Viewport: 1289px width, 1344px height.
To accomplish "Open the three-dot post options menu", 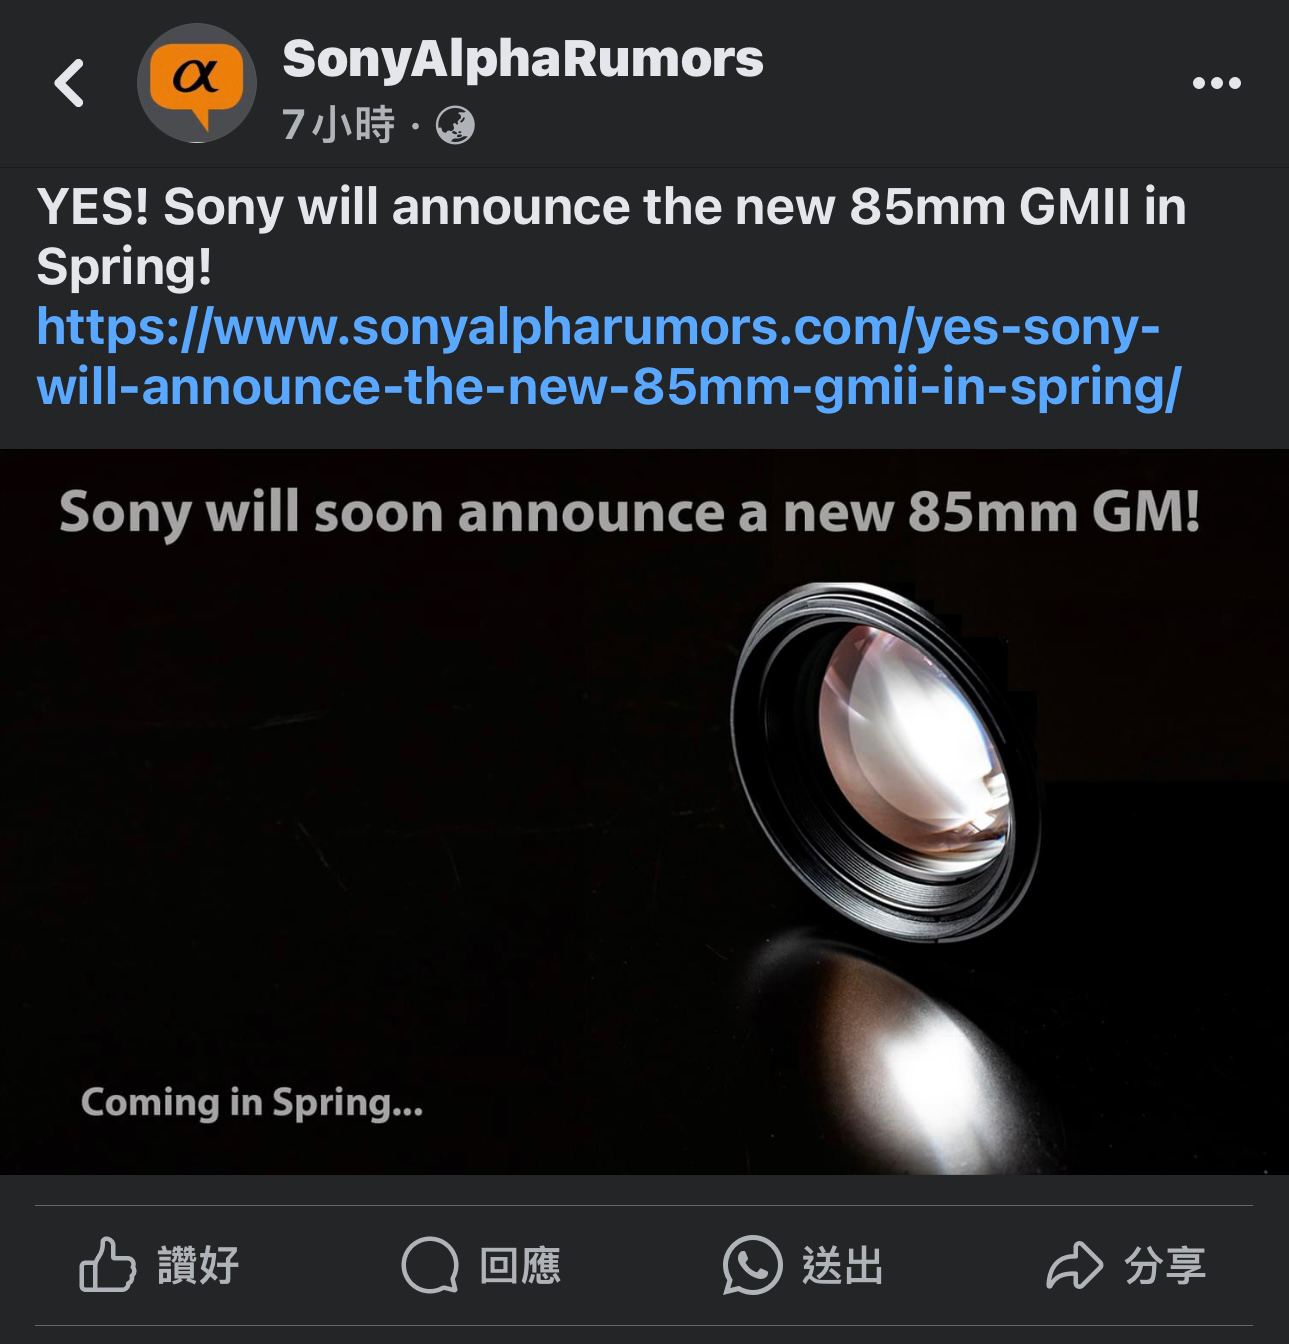I will point(1216,83).
